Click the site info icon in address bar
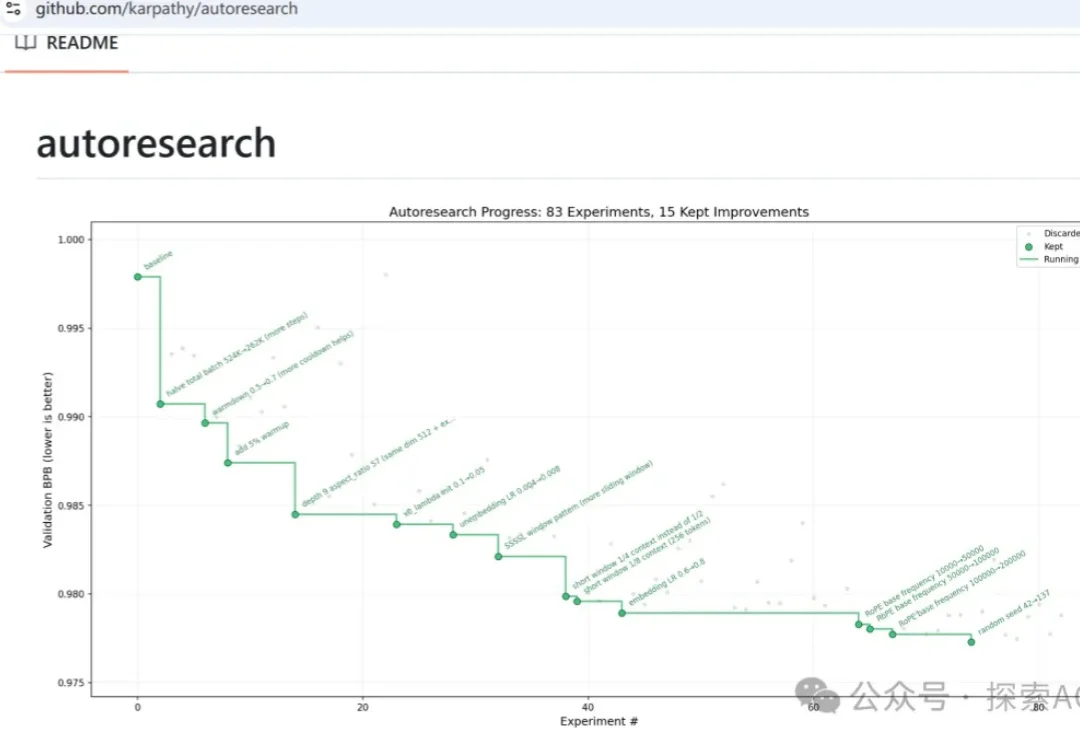The height and width of the screenshot is (744, 1080). [13, 9]
